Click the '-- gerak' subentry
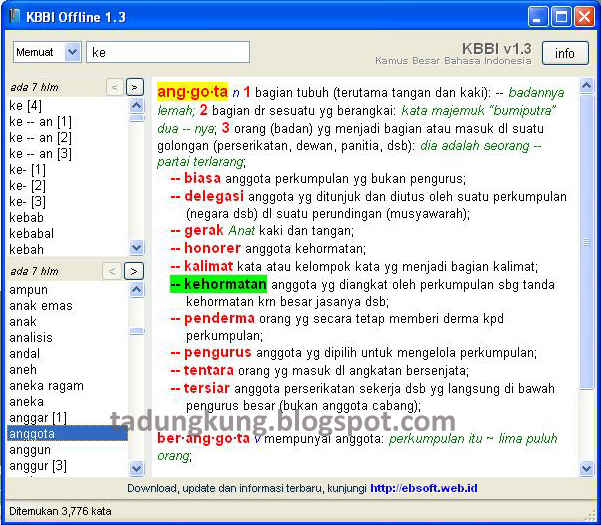Viewport: 601px width, 525px height. point(197,230)
